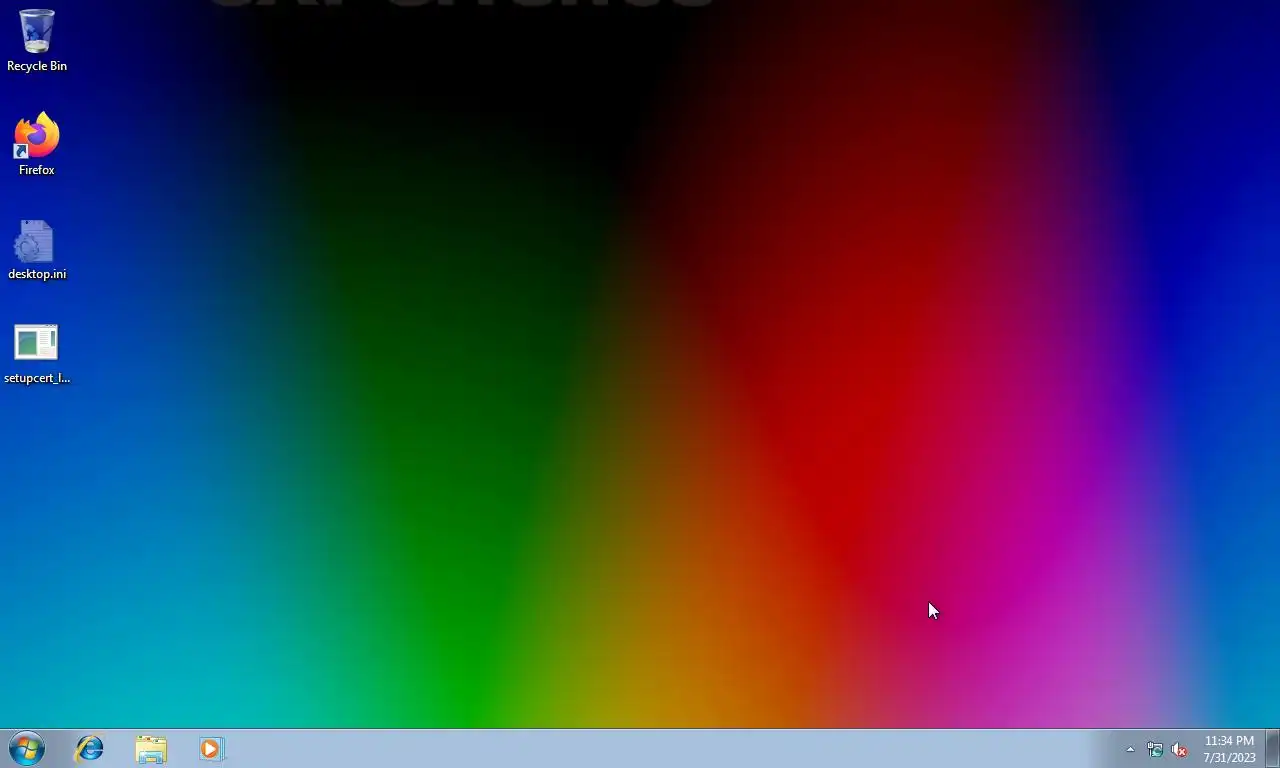Image resolution: width=1280 pixels, height=768 pixels.
Task: Select the setupcert file icon
Action: [37, 354]
